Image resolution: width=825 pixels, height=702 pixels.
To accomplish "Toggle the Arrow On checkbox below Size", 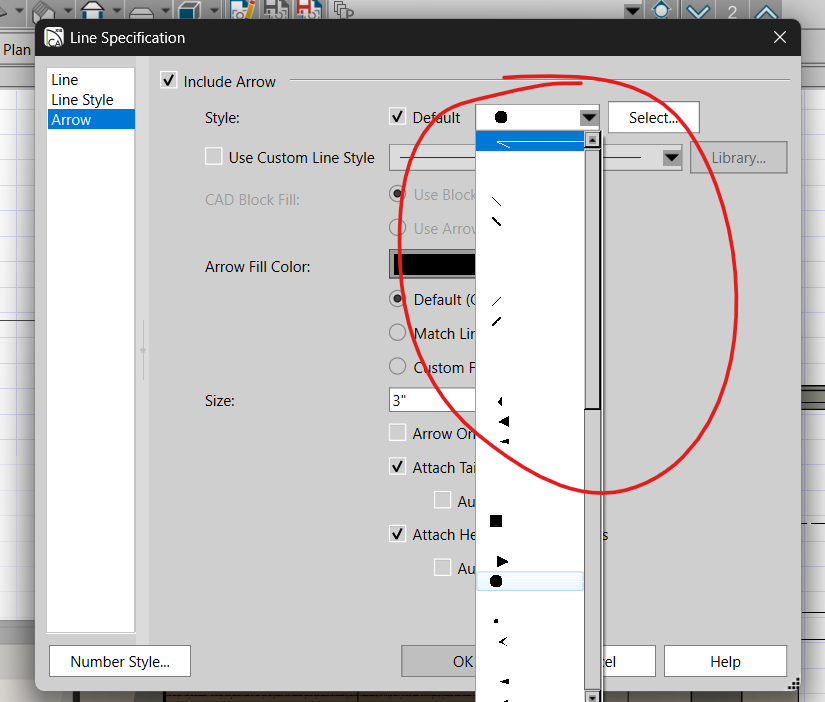I will pyautogui.click(x=397, y=433).
